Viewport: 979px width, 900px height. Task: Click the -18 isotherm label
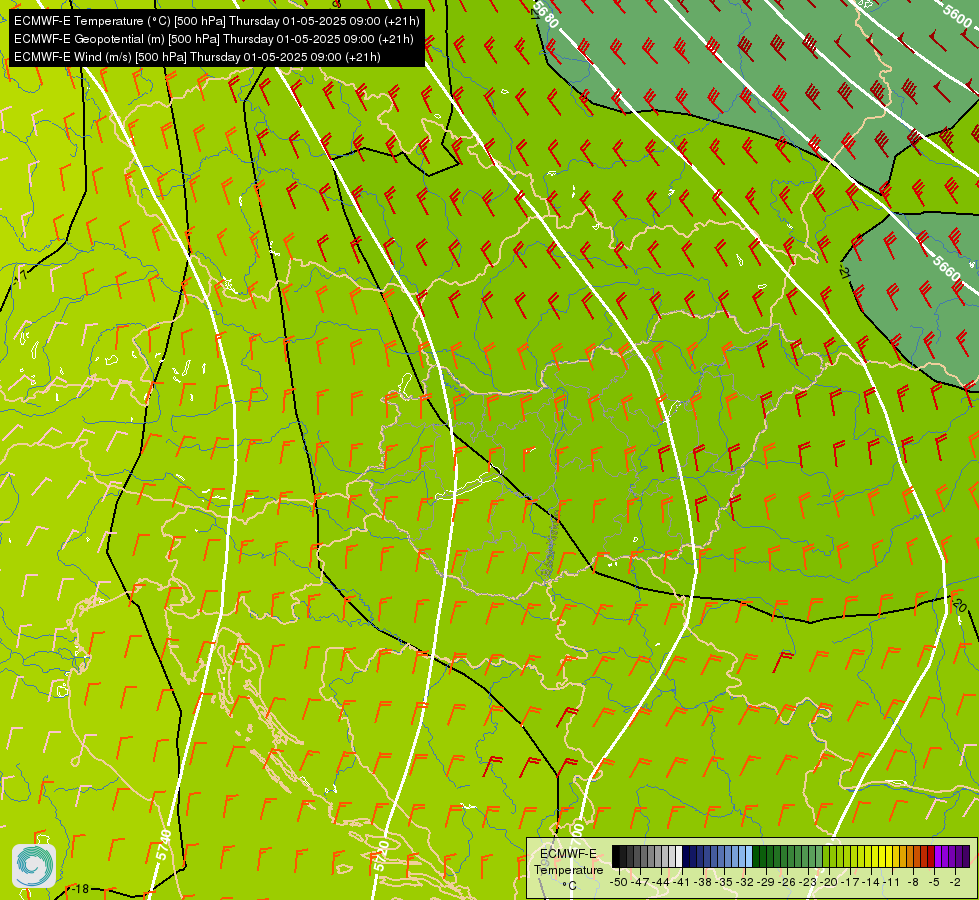point(81,889)
